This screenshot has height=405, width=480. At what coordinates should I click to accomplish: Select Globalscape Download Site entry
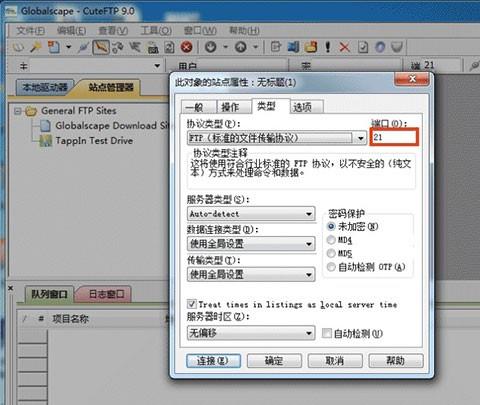click(x=113, y=126)
